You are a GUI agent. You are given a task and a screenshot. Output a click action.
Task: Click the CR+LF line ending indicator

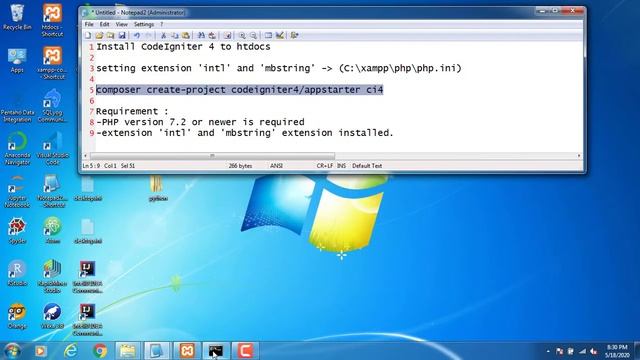[x=324, y=166]
